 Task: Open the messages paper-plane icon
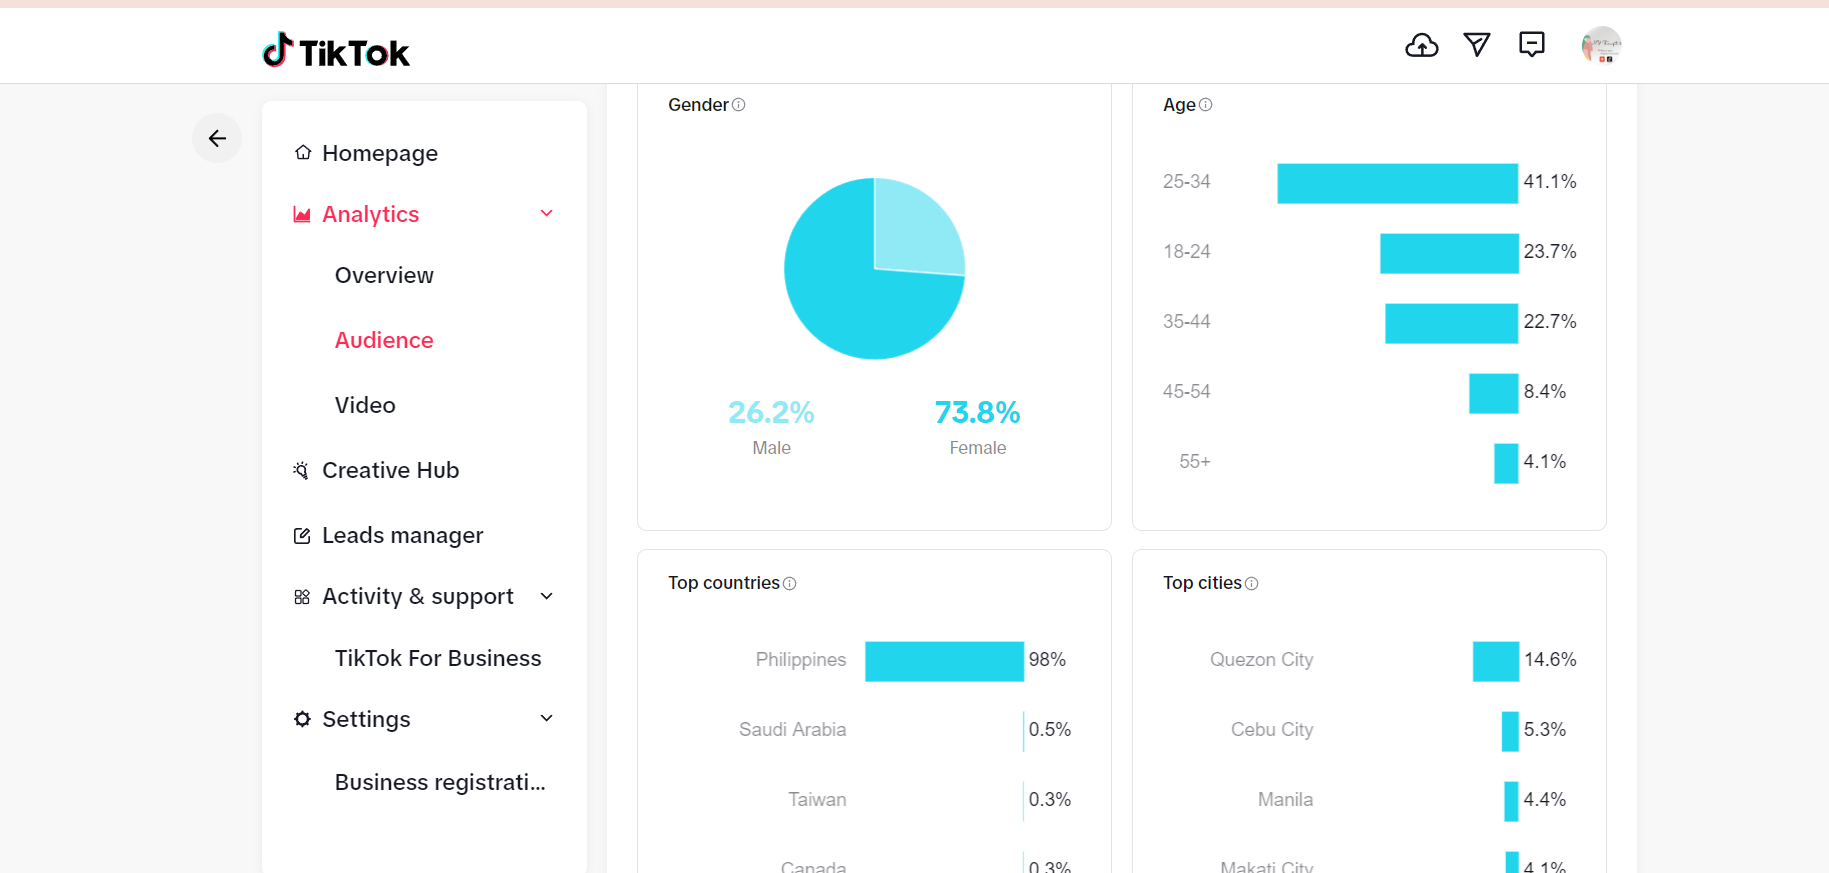click(x=1477, y=45)
